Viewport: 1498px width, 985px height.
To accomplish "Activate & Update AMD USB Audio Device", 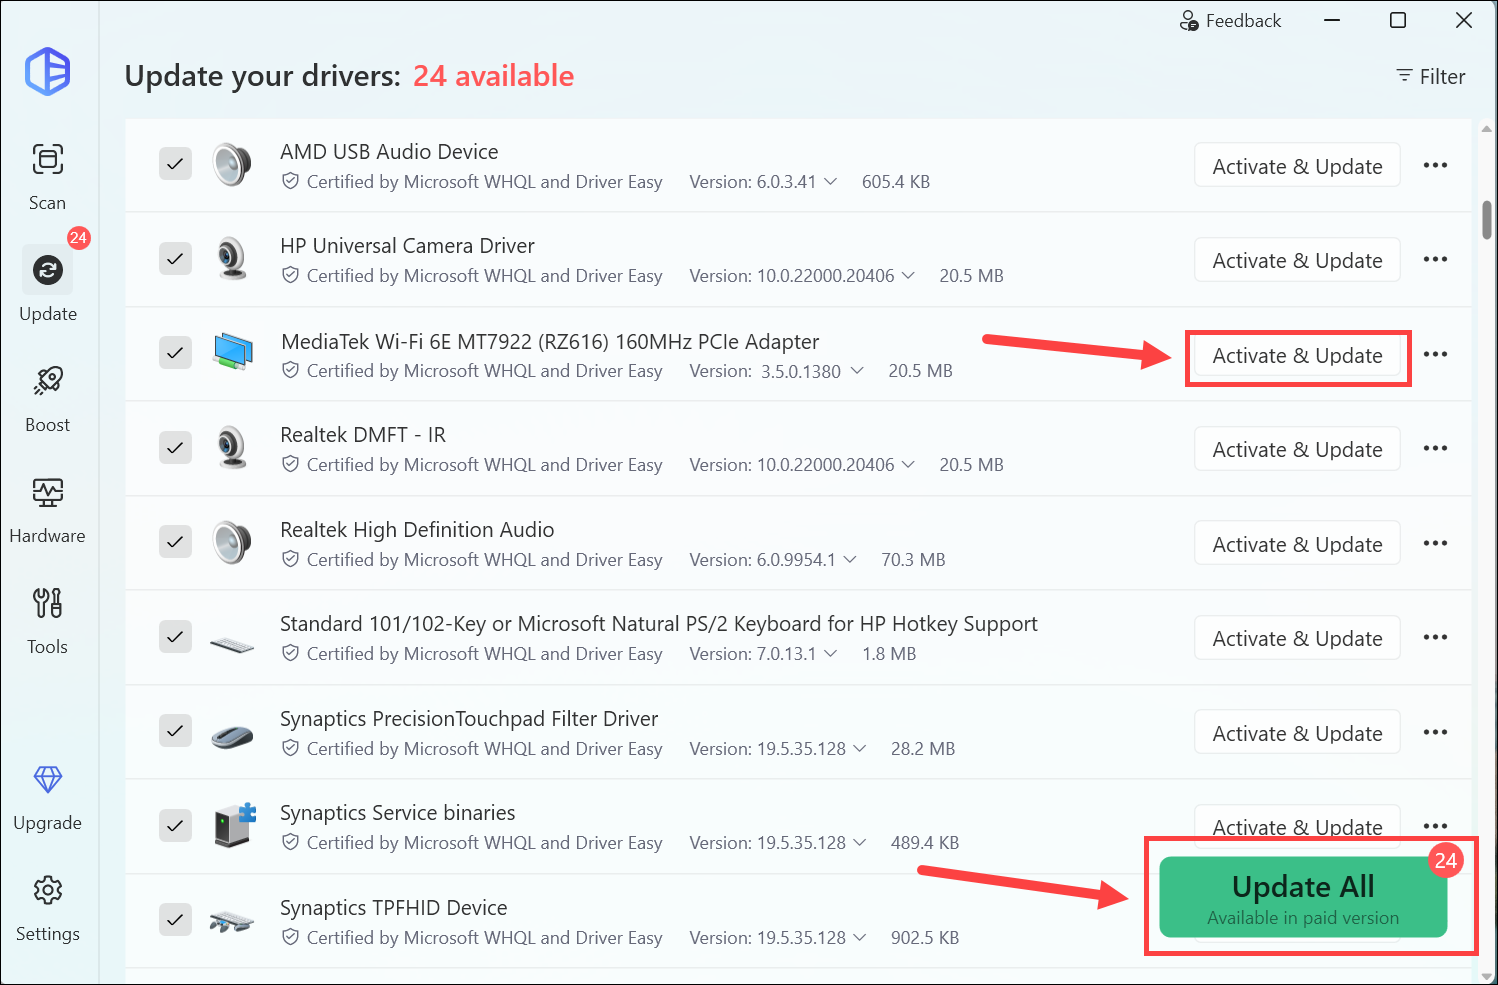I will click(x=1297, y=165).
